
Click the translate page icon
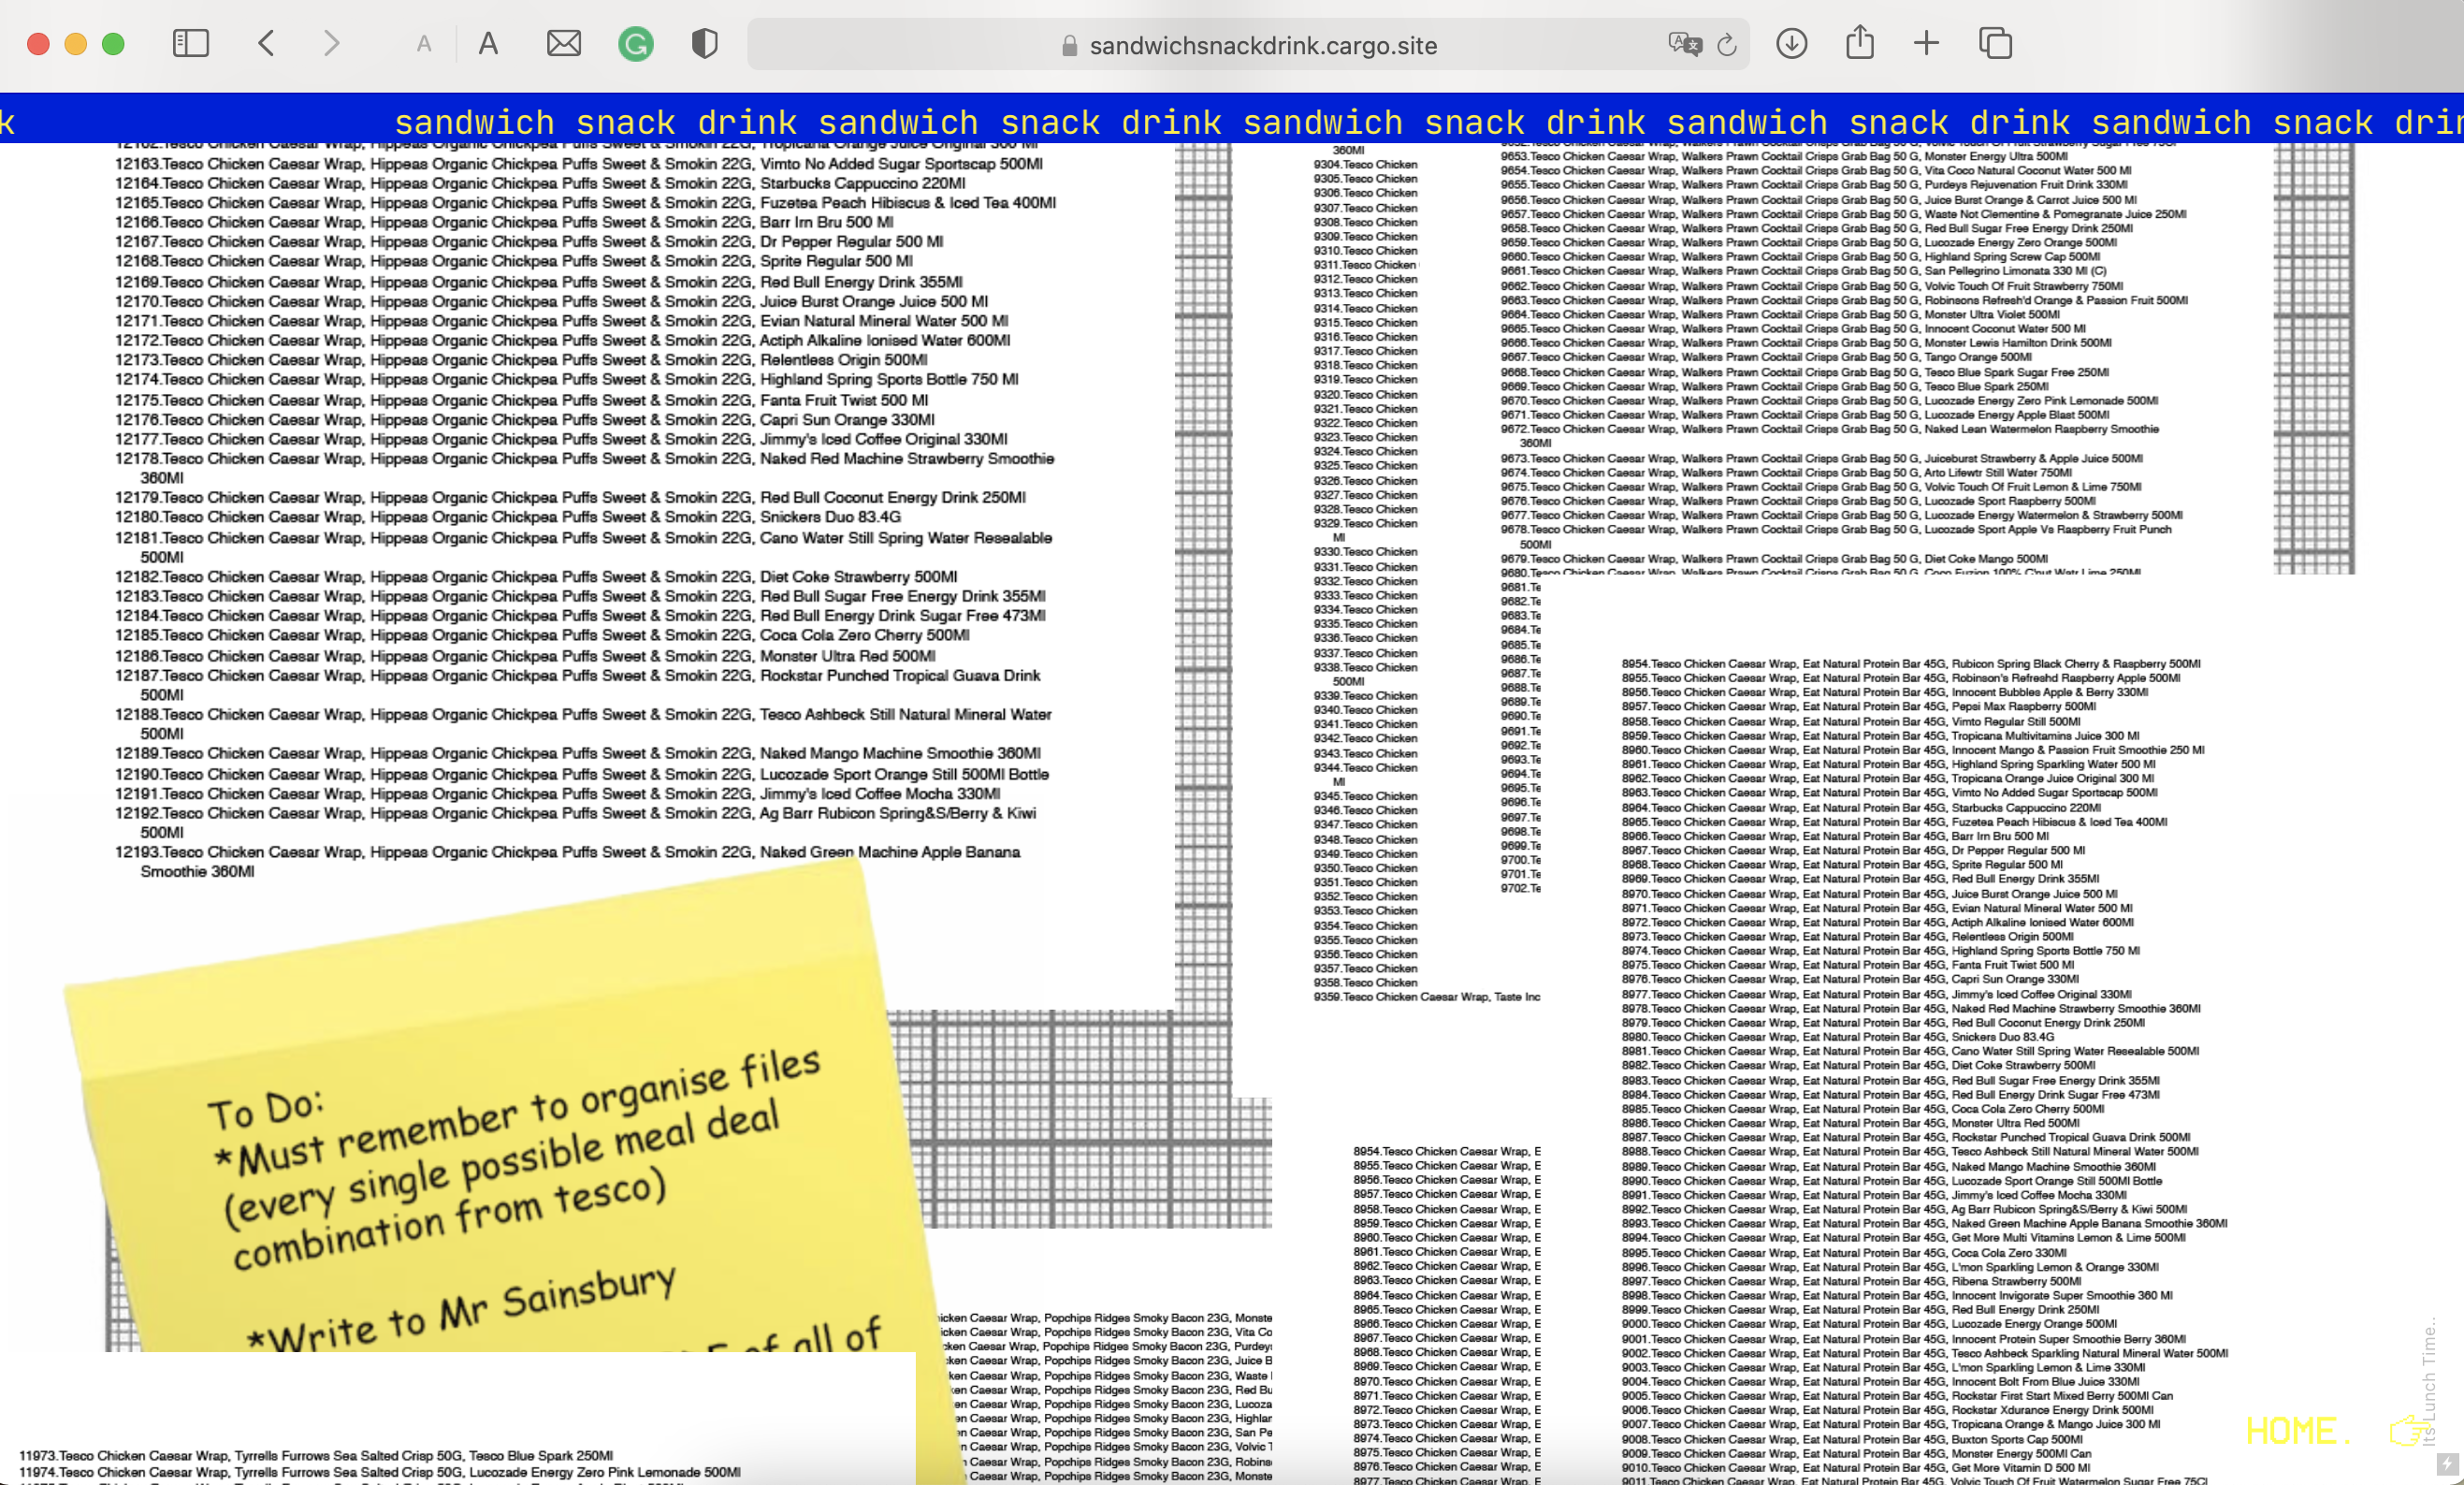[1684, 44]
